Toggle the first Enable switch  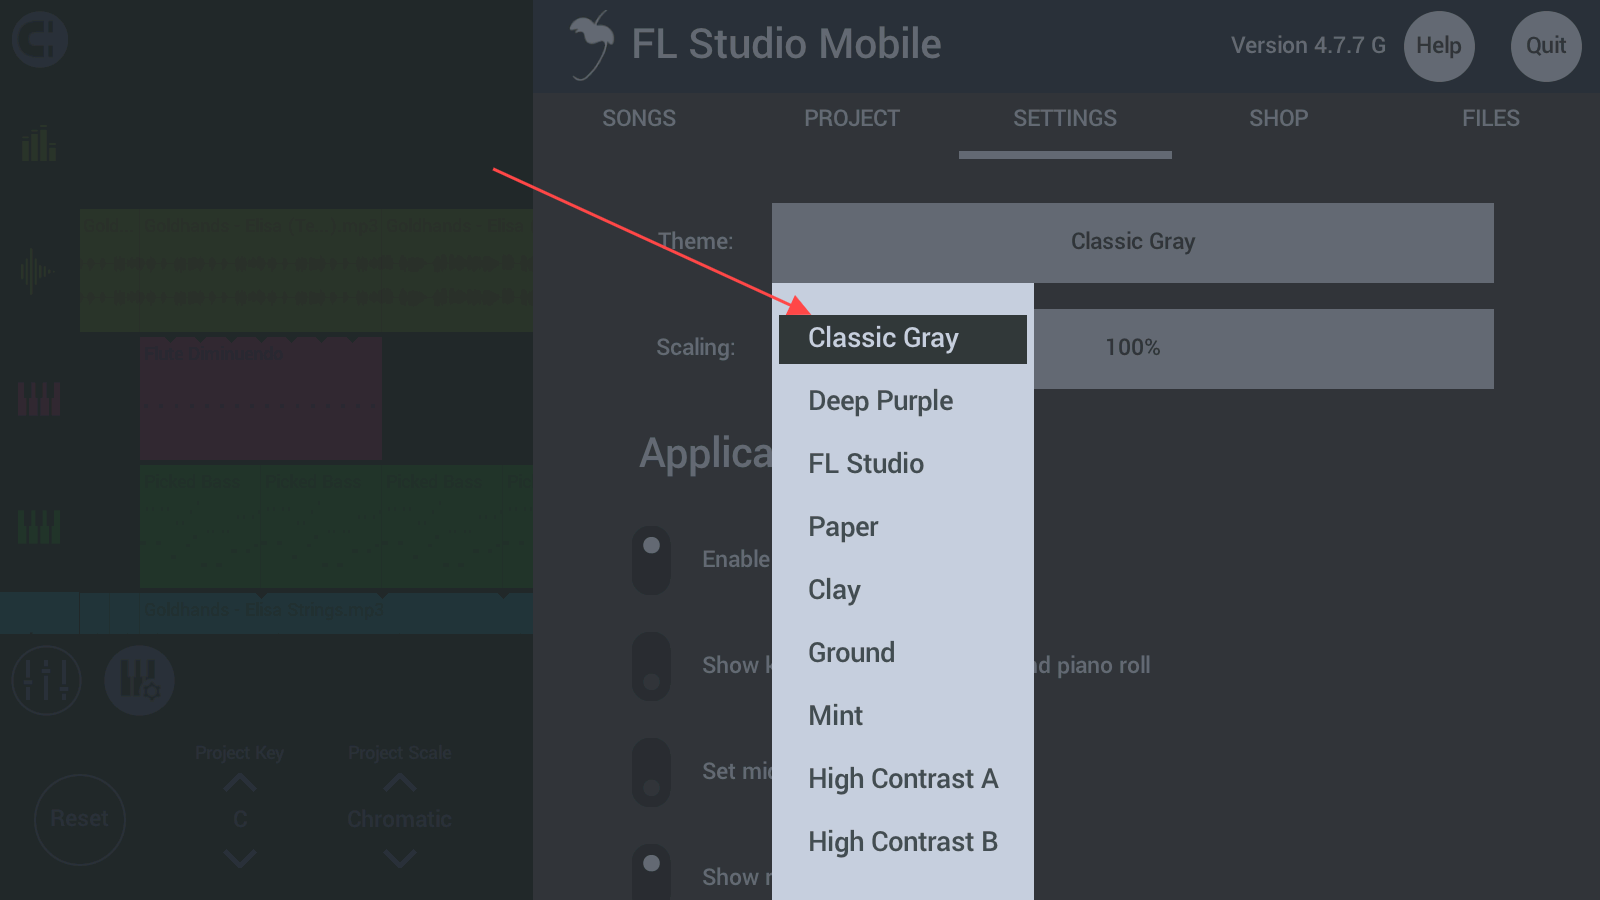click(x=651, y=560)
